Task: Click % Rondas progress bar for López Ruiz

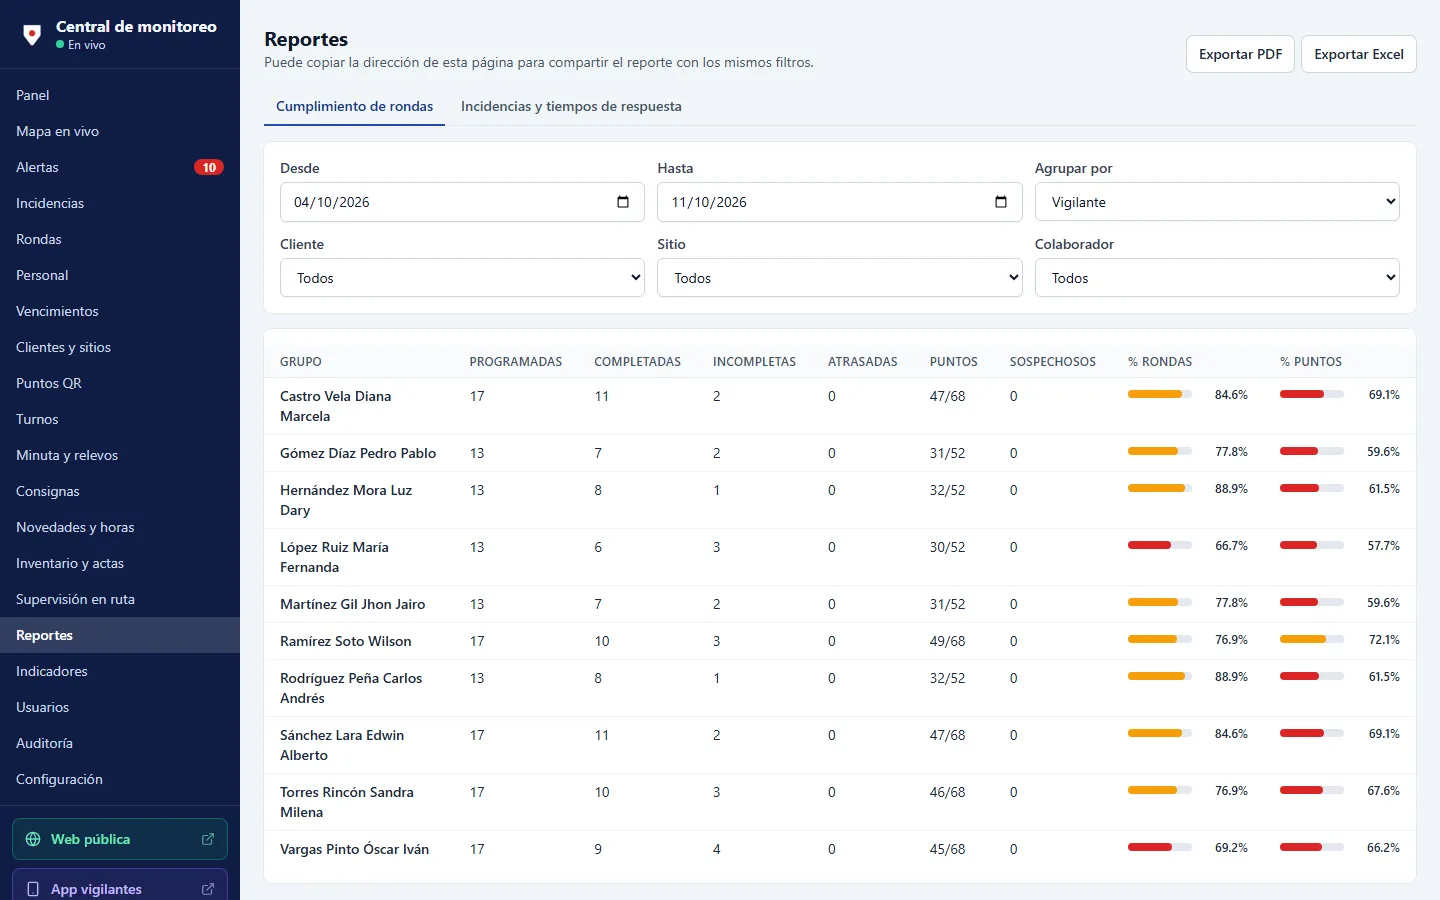Action: coord(1160,545)
